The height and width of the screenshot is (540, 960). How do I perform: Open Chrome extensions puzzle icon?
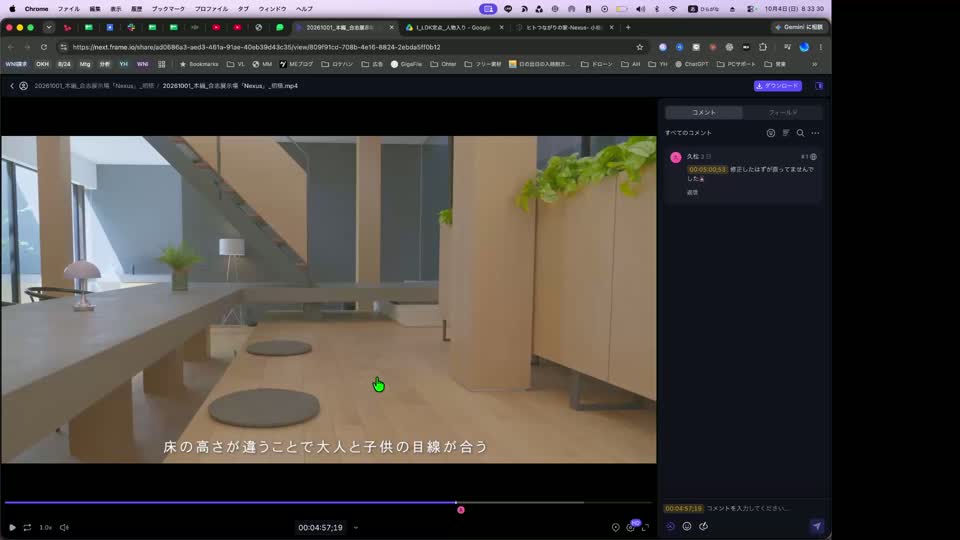click(763, 47)
